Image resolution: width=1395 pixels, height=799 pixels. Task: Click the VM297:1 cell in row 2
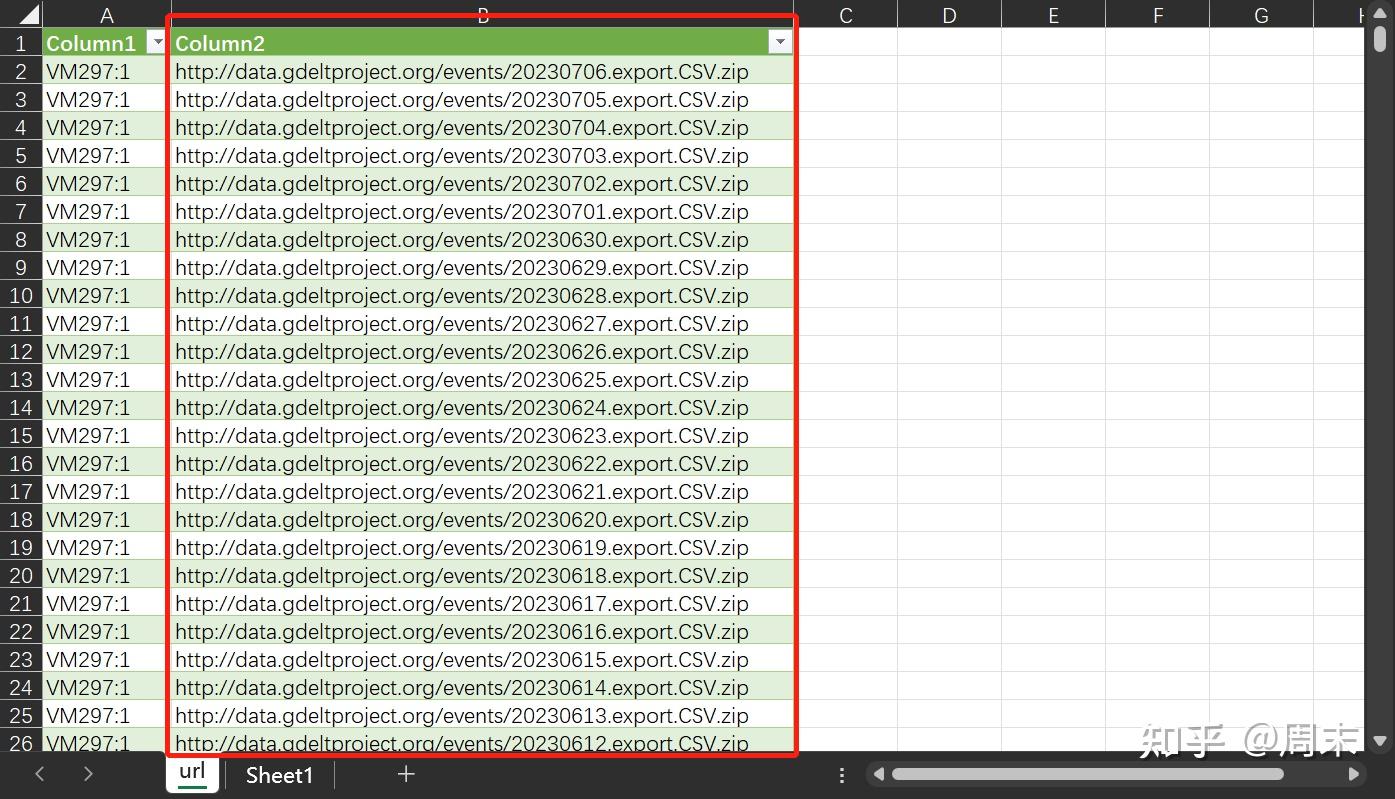click(x=107, y=71)
